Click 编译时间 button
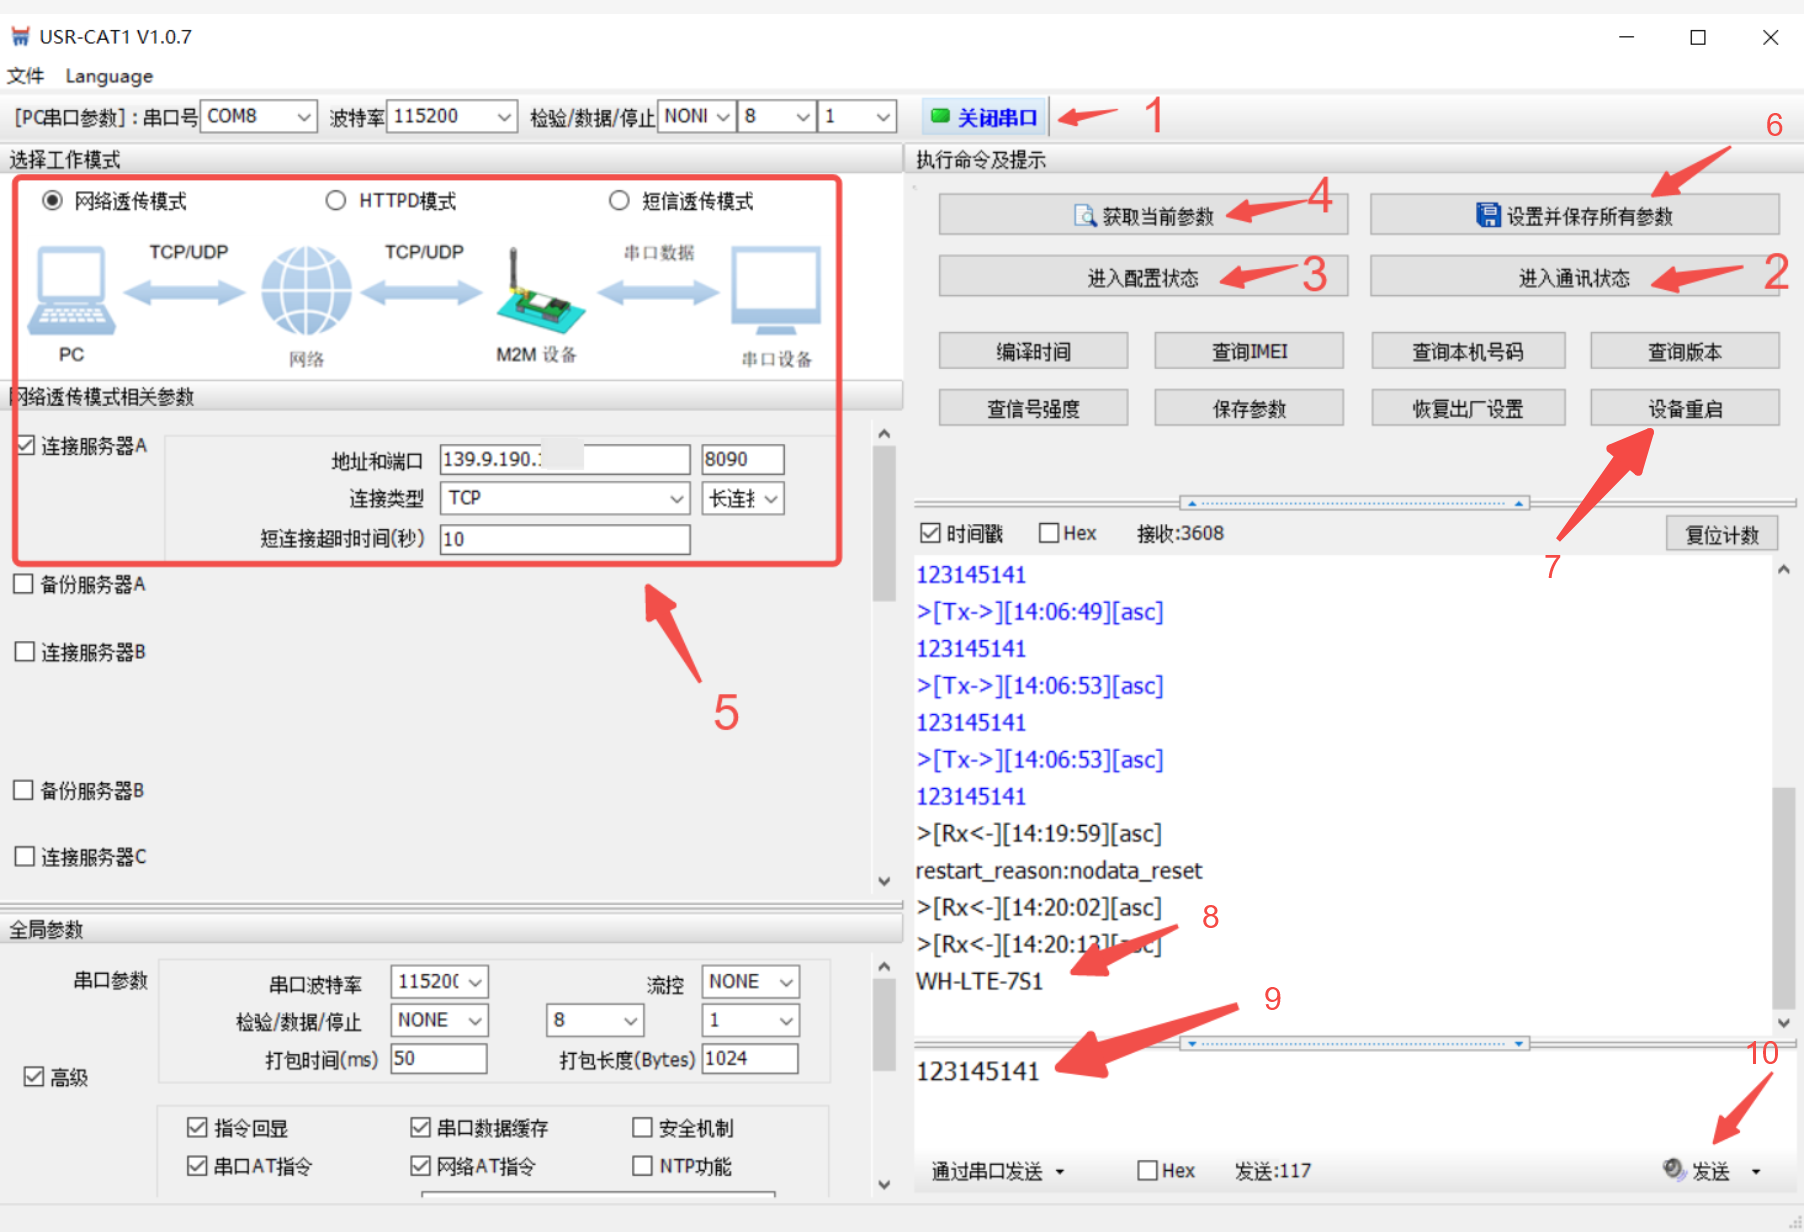 point(1033,351)
